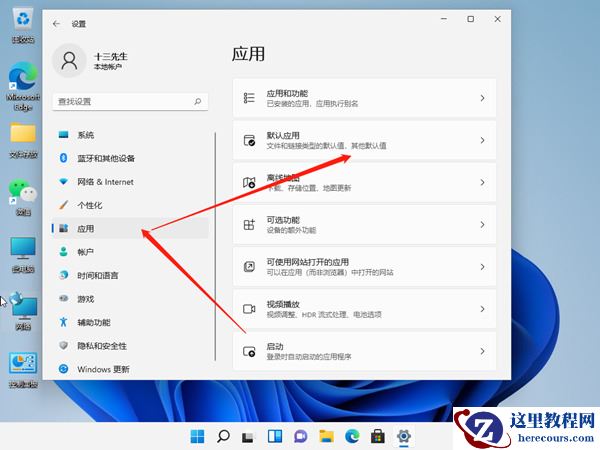Select the WeChat desktop shortcut

pyautogui.click(x=23, y=197)
